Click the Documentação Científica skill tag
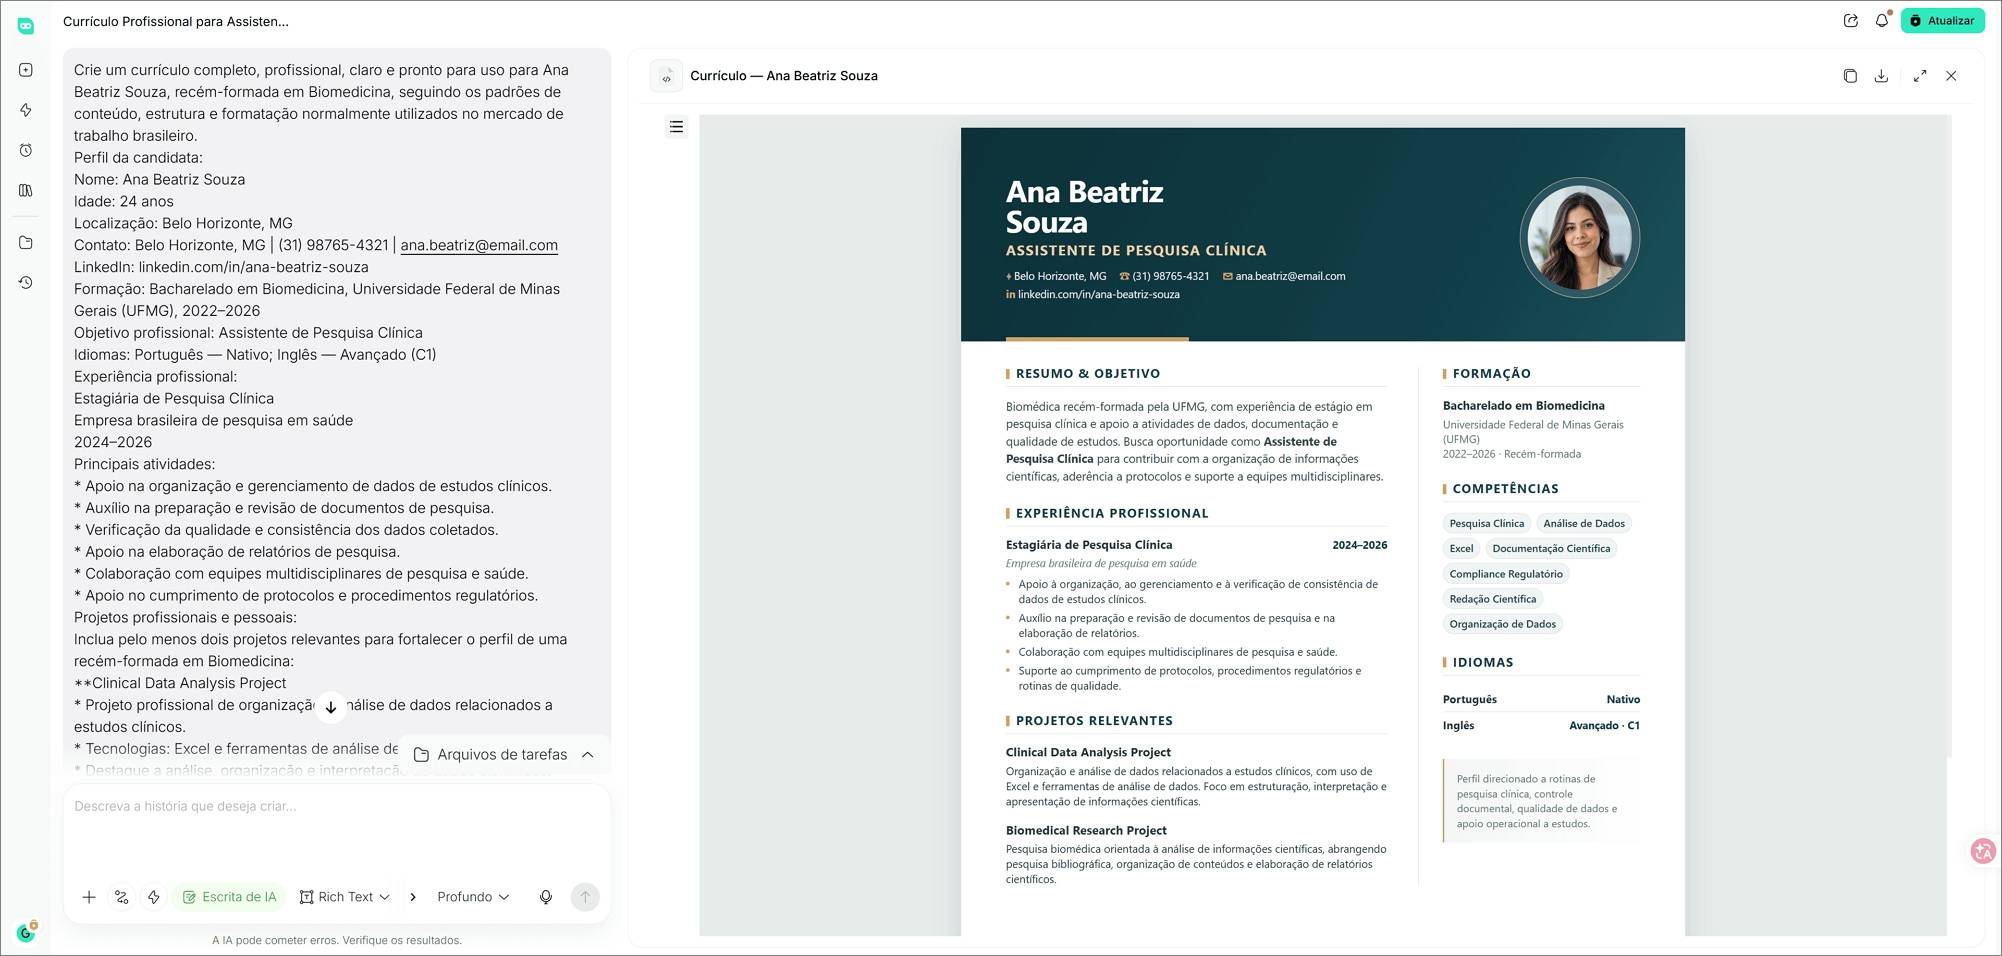Image resolution: width=2002 pixels, height=956 pixels. (x=1551, y=548)
